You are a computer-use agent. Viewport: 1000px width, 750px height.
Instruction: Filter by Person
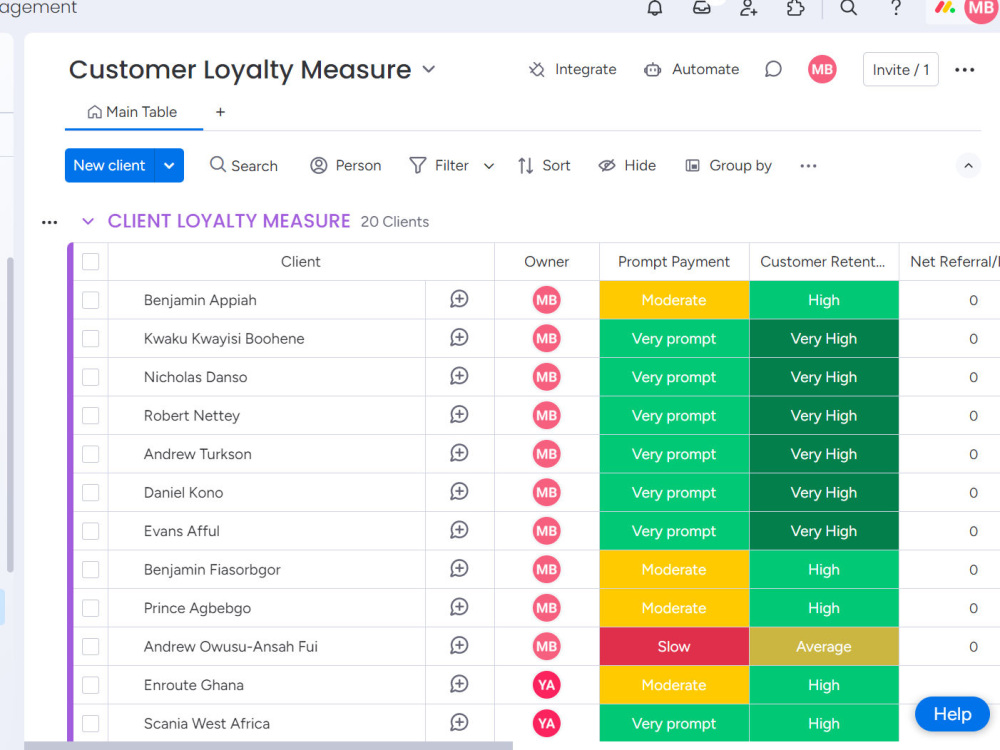(346, 166)
